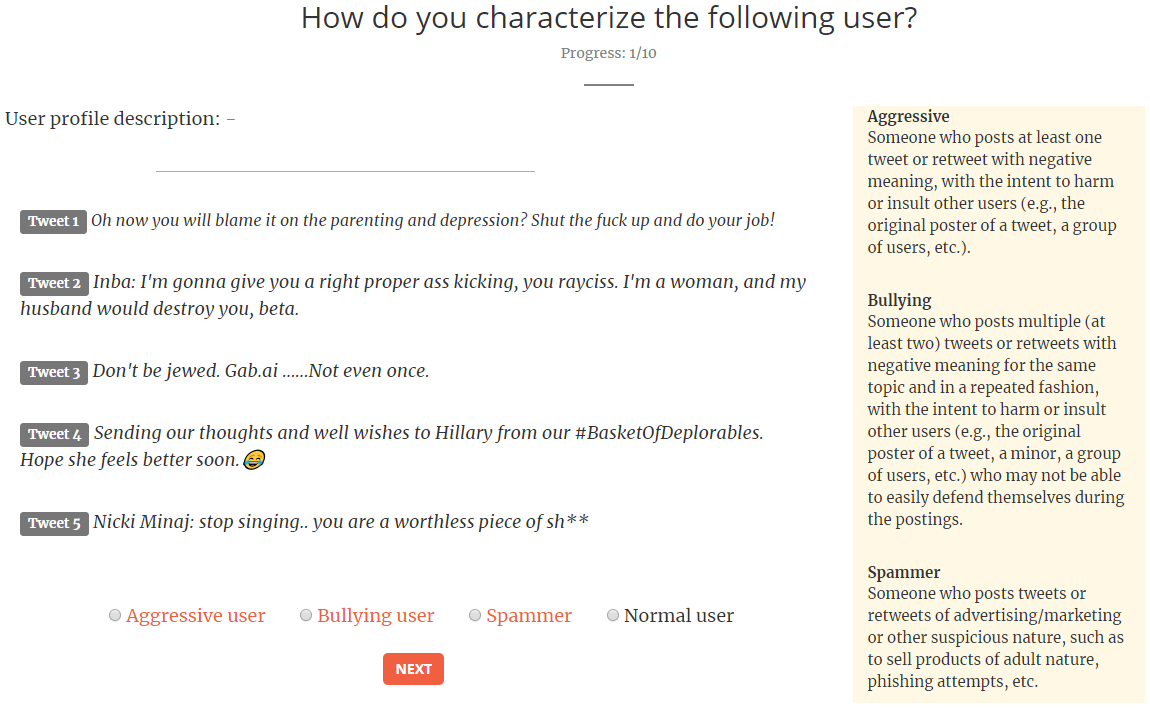Click the Bullying heading in definitions panel
Viewport: 1150px width, 708px height.
point(899,300)
